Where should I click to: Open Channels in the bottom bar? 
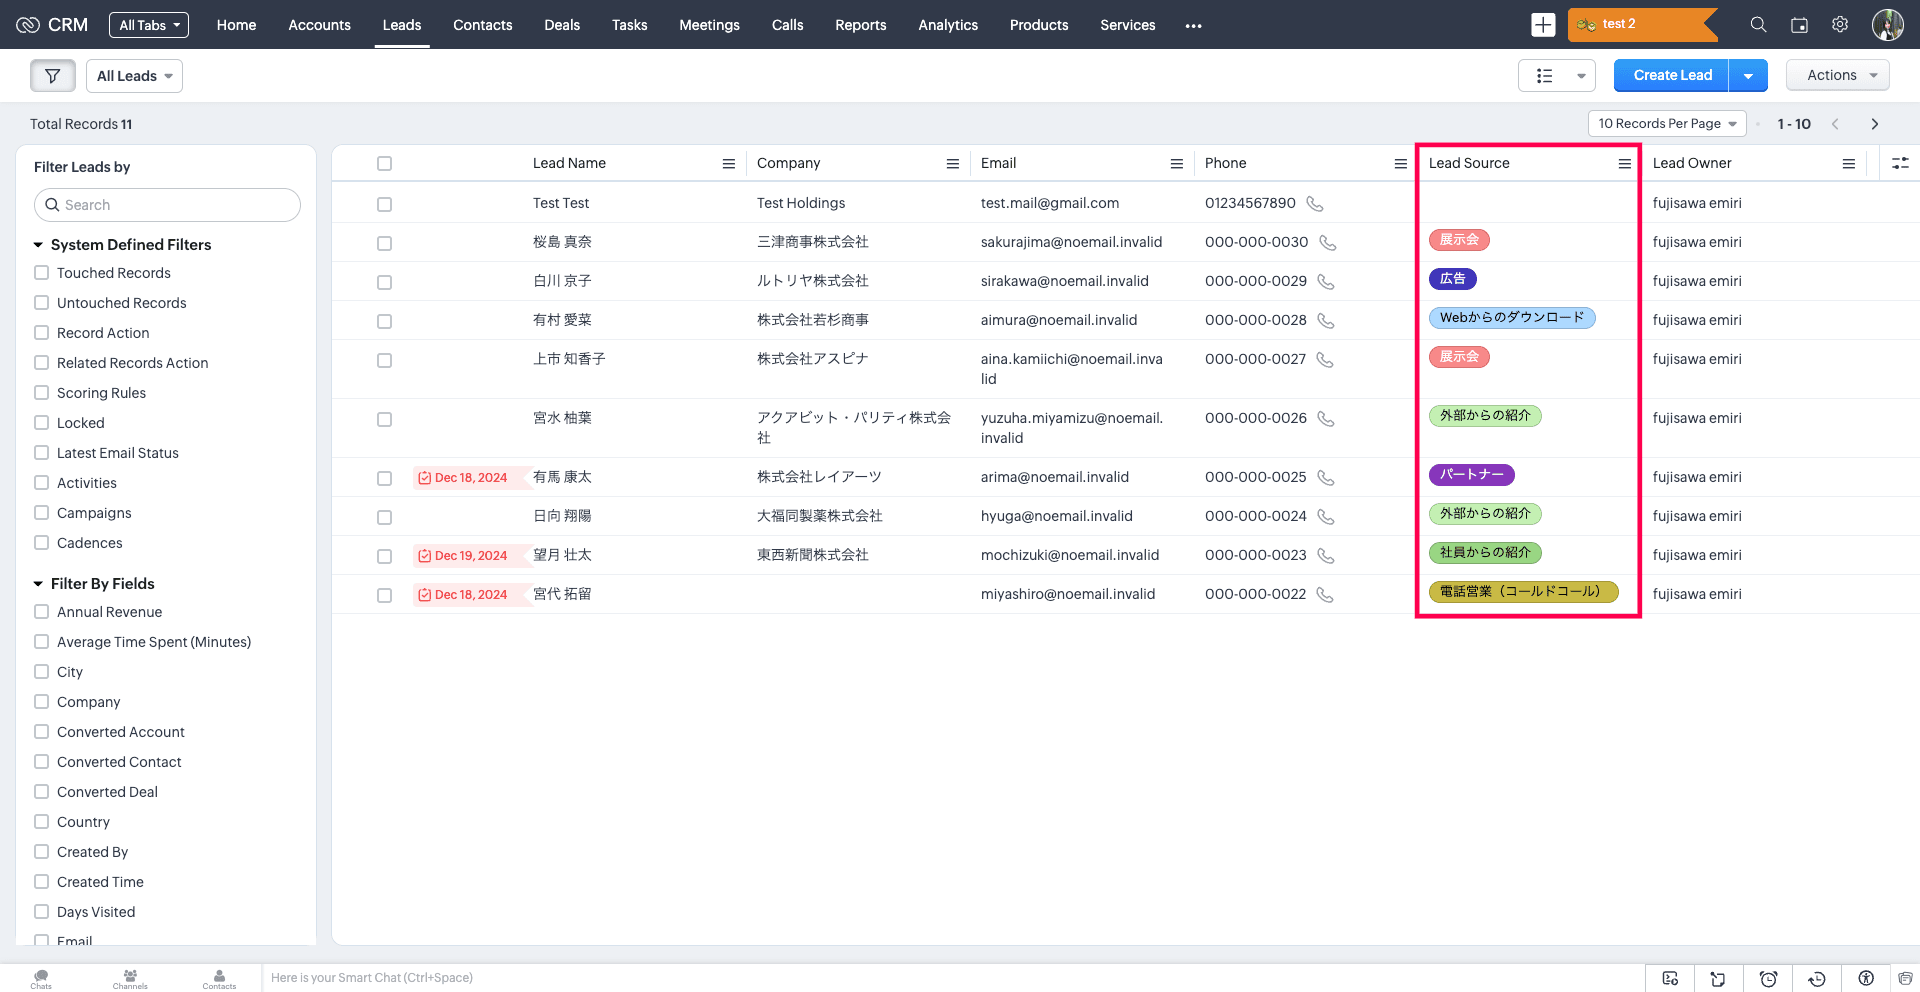coord(130,979)
